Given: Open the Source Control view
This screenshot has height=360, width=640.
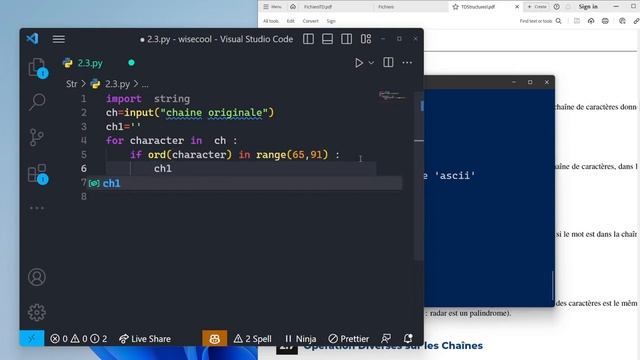Looking at the screenshot, I should tap(37, 137).
